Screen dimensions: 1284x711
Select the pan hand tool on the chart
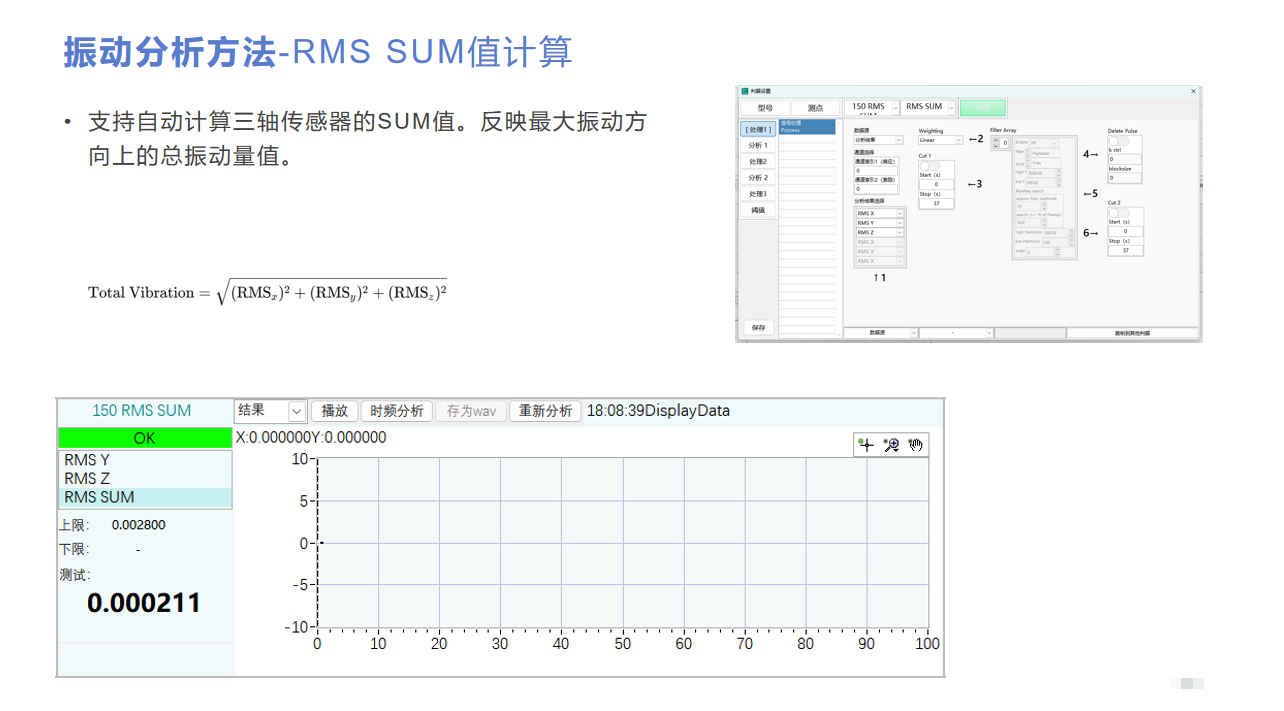[x=915, y=445]
